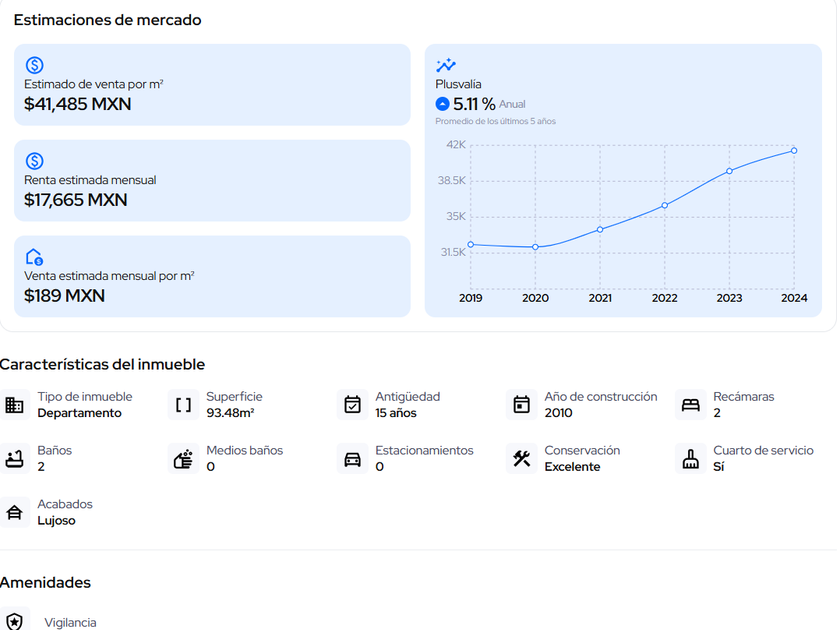This screenshot has width=840, height=630.
Task: Click the bracket icon next to Superficie
Action: [x=183, y=405]
